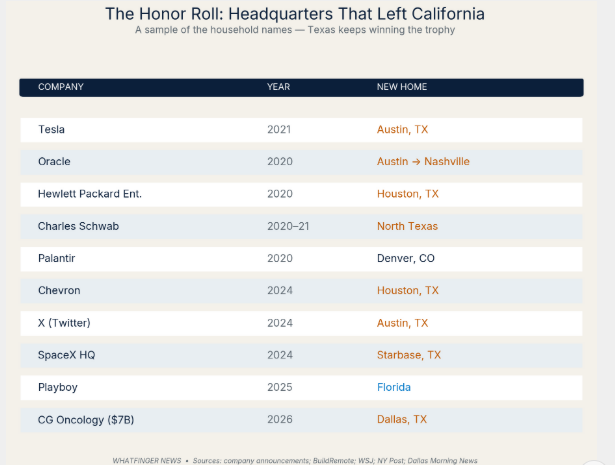This screenshot has height=465, width=615.
Task: Click the COMPANY column header
Action: click(x=61, y=87)
